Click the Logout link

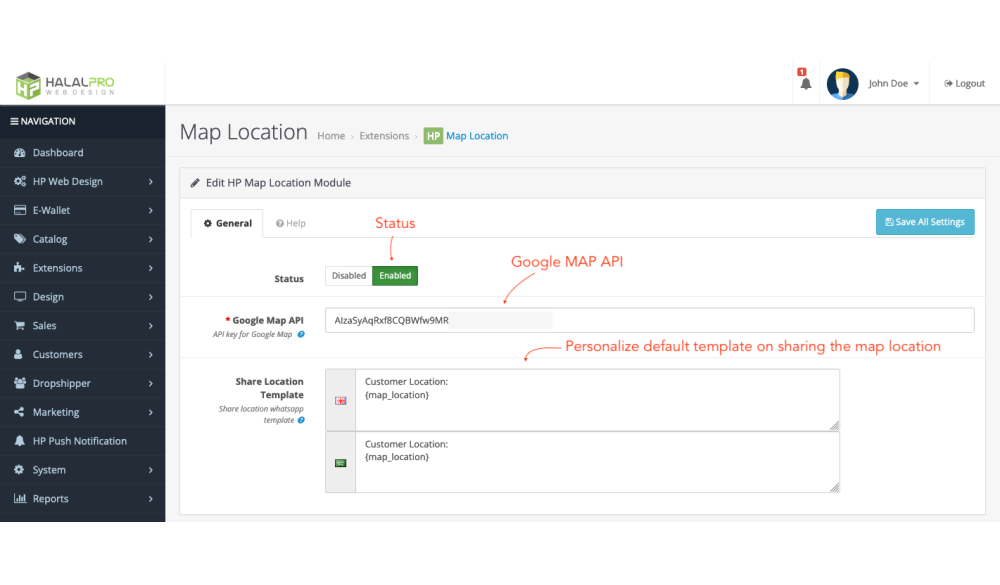point(964,84)
